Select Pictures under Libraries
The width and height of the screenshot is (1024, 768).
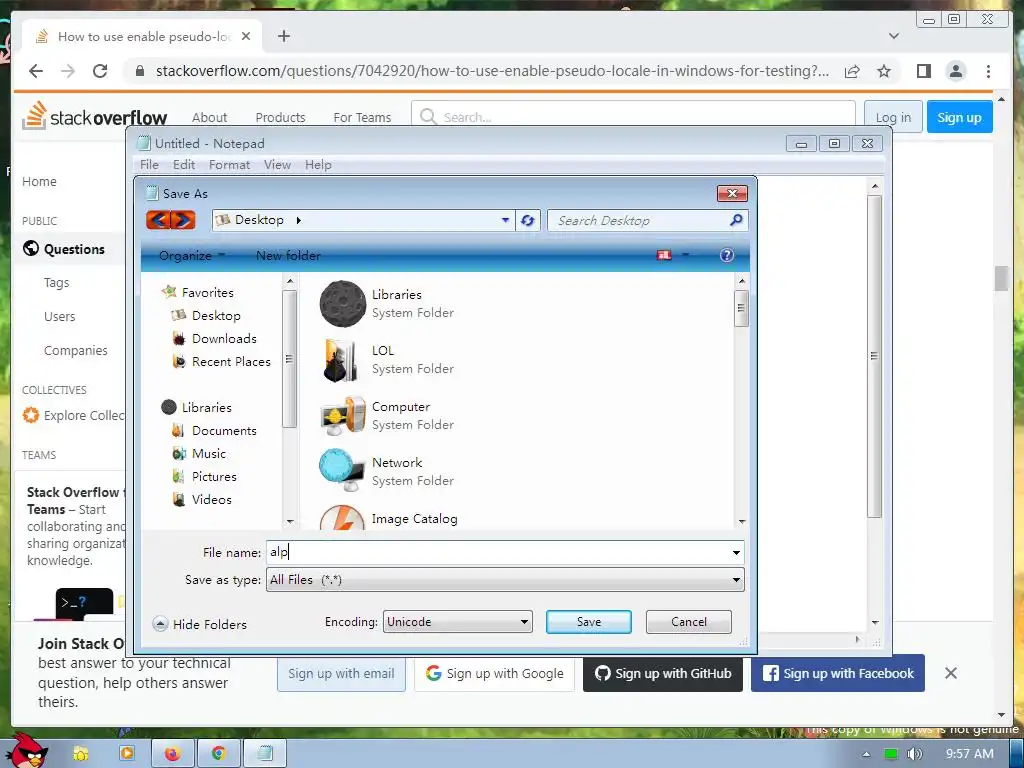click(204, 476)
